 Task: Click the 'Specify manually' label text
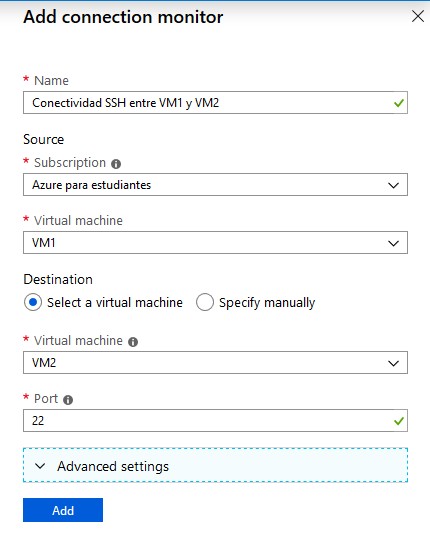267,303
